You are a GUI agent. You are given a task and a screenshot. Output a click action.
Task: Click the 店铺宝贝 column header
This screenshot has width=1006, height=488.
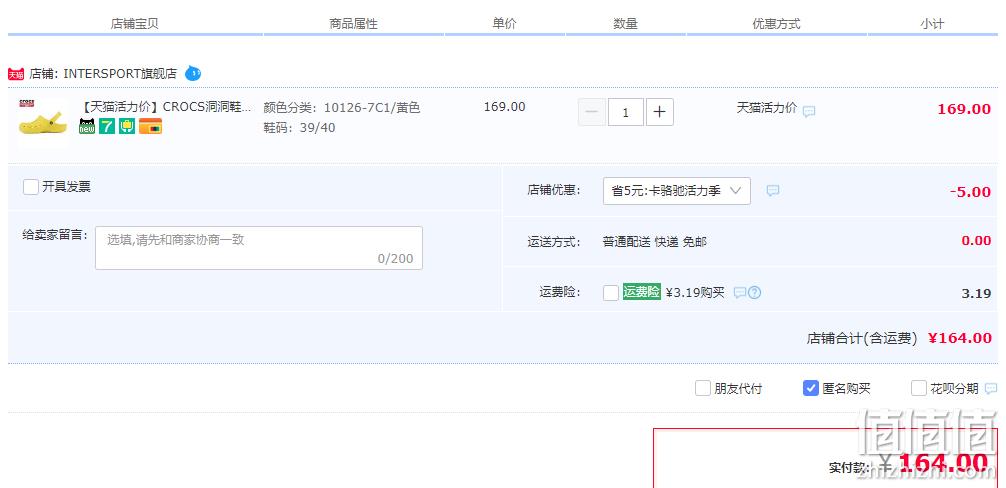point(135,24)
